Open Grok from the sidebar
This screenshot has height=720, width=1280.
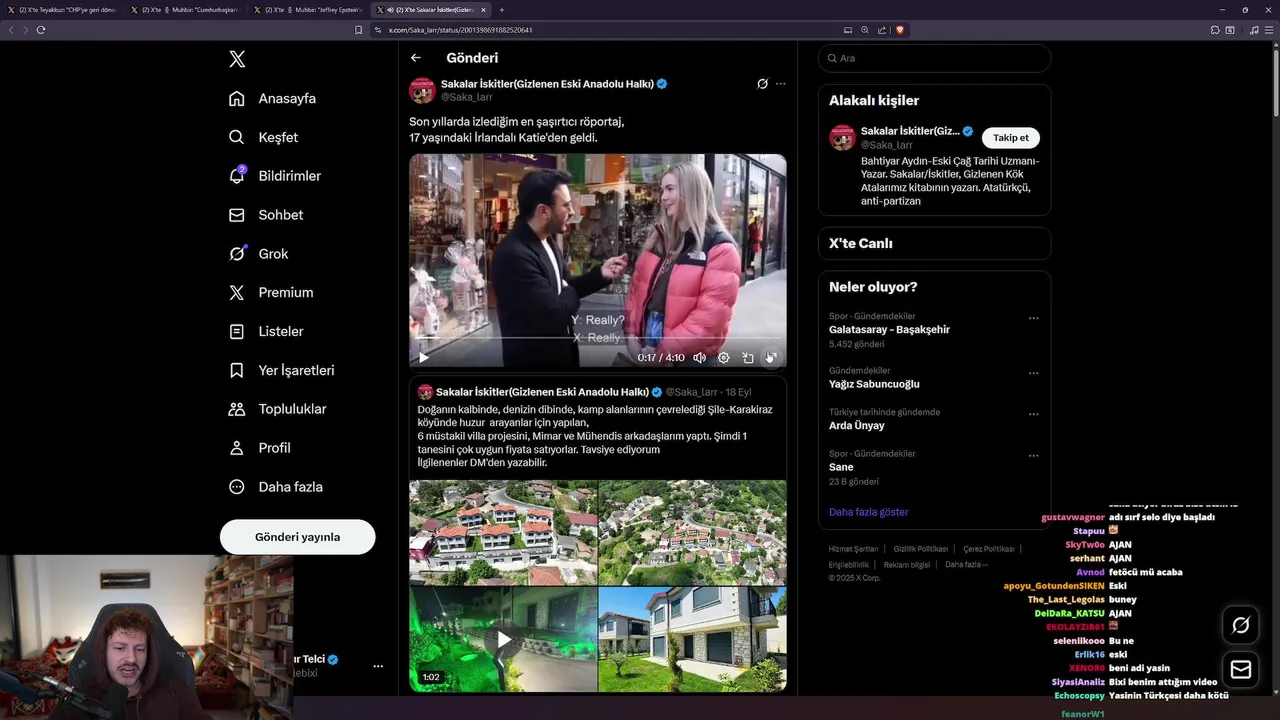click(259, 254)
